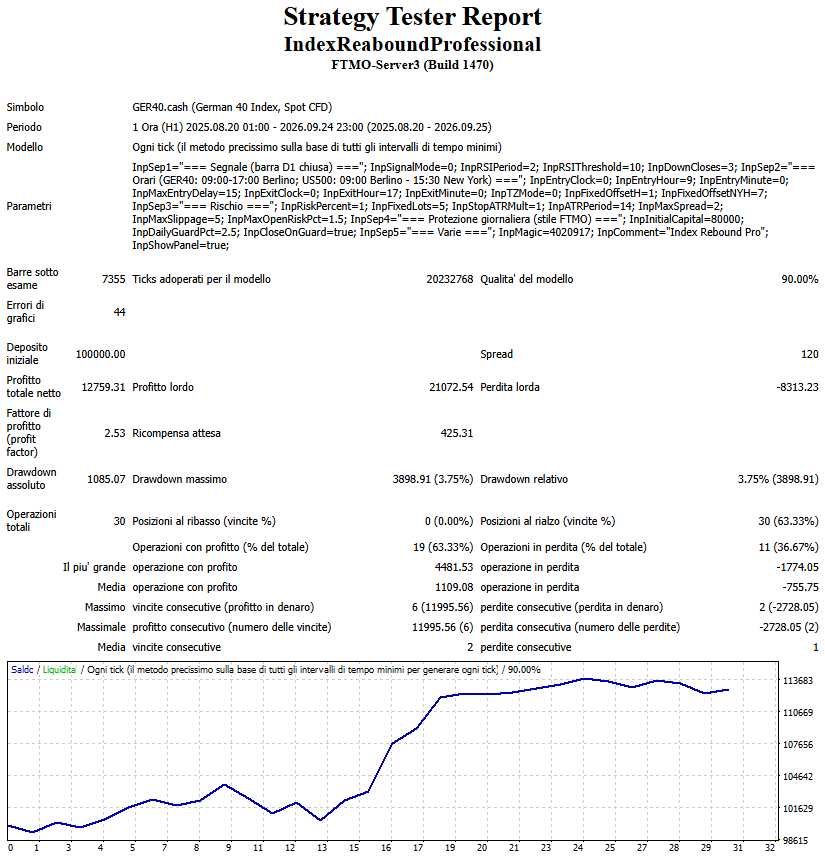Click the chart axis value '113683'
This screenshot has width=825, height=859.
[x=798, y=681]
